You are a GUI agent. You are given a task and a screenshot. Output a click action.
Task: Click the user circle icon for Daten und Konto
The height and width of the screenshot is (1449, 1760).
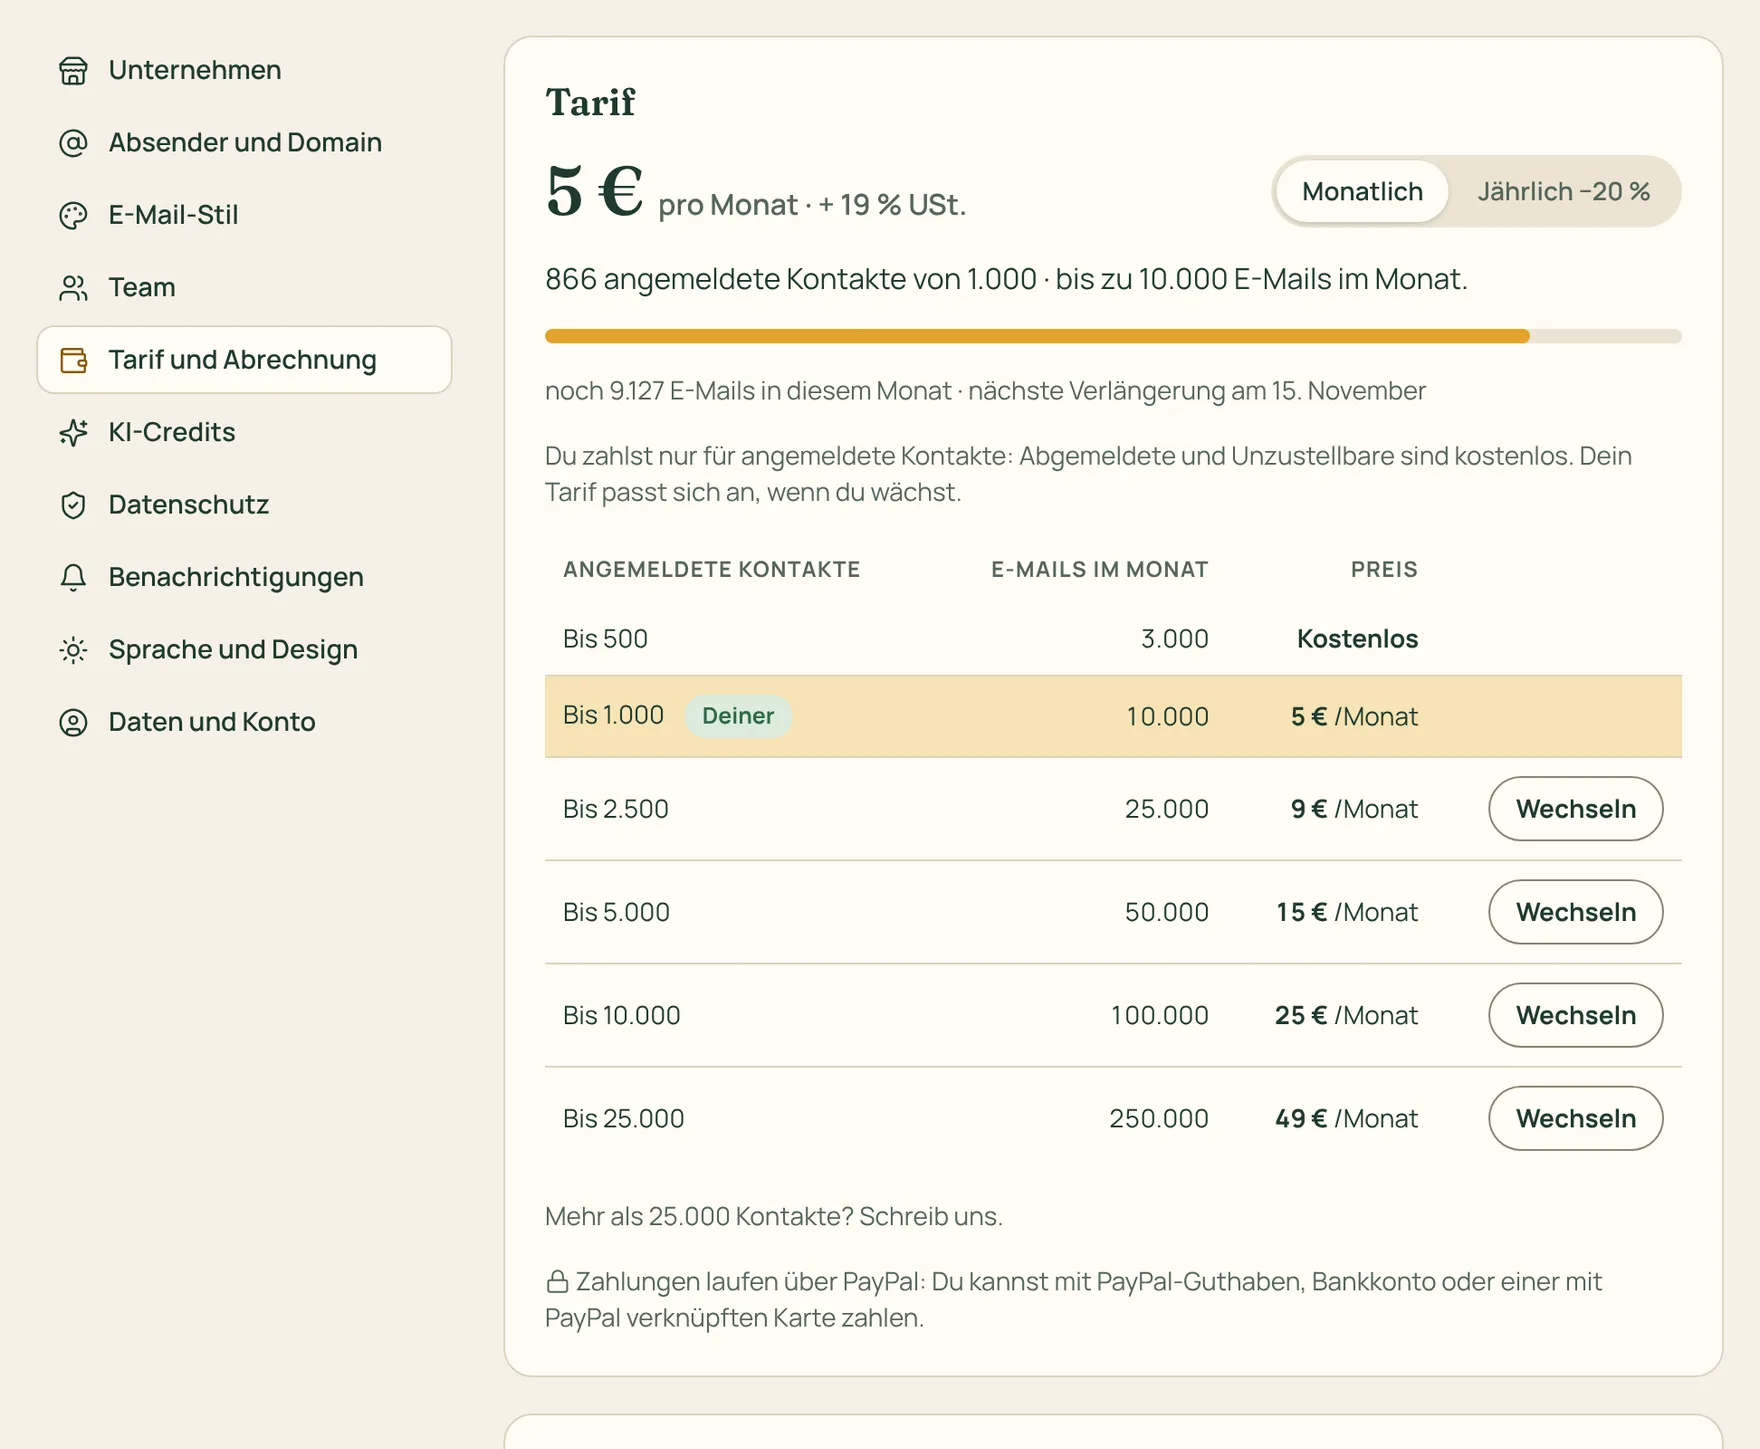coord(73,722)
